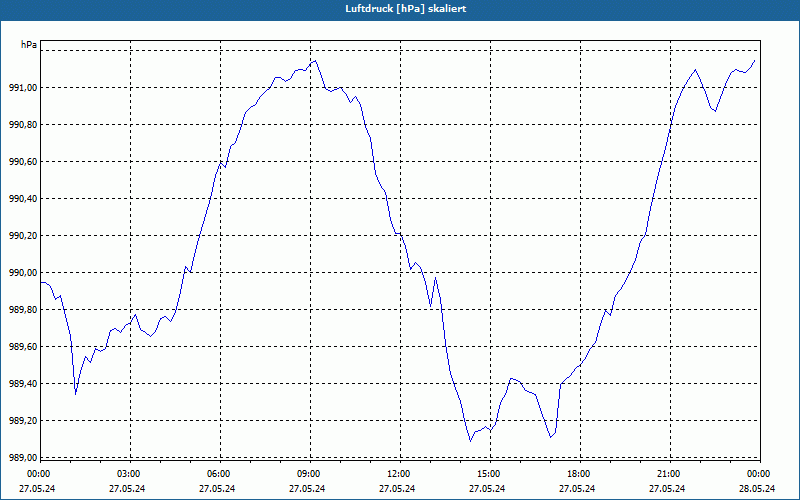Click the 990,60 axis label
This screenshot has height=500, width=800.
pos(23,162)
